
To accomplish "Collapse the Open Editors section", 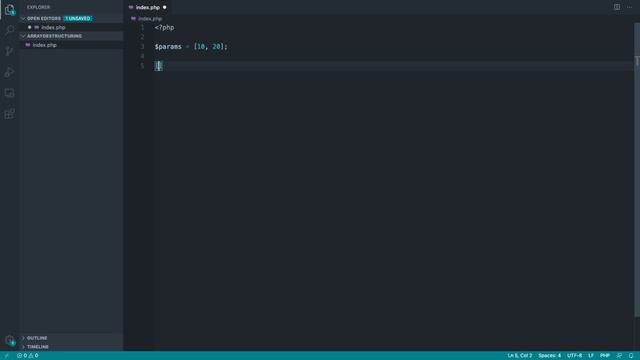I will tap(23, 18).
